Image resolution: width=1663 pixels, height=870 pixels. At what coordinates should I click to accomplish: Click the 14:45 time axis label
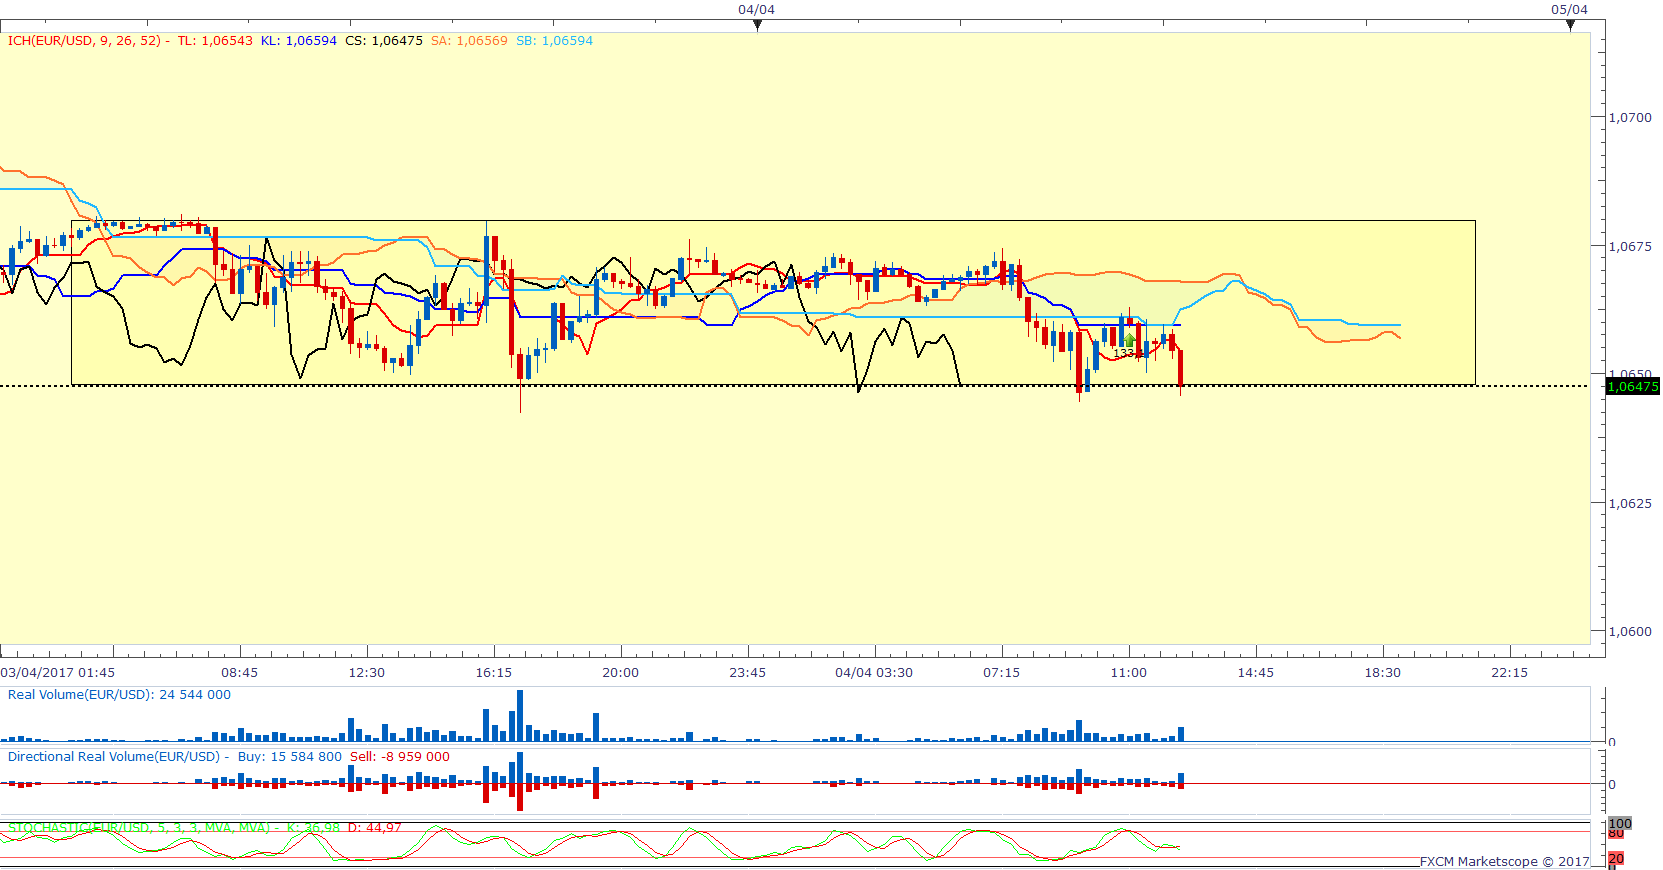point(1256,673)
